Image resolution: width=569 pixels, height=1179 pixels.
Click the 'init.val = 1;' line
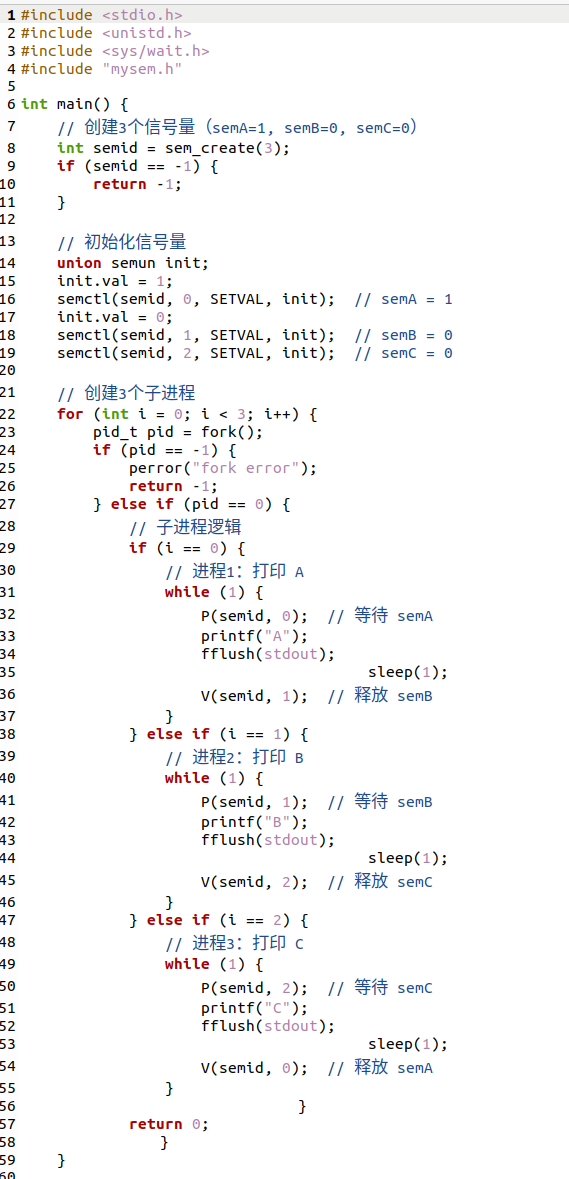click(115, 281)
